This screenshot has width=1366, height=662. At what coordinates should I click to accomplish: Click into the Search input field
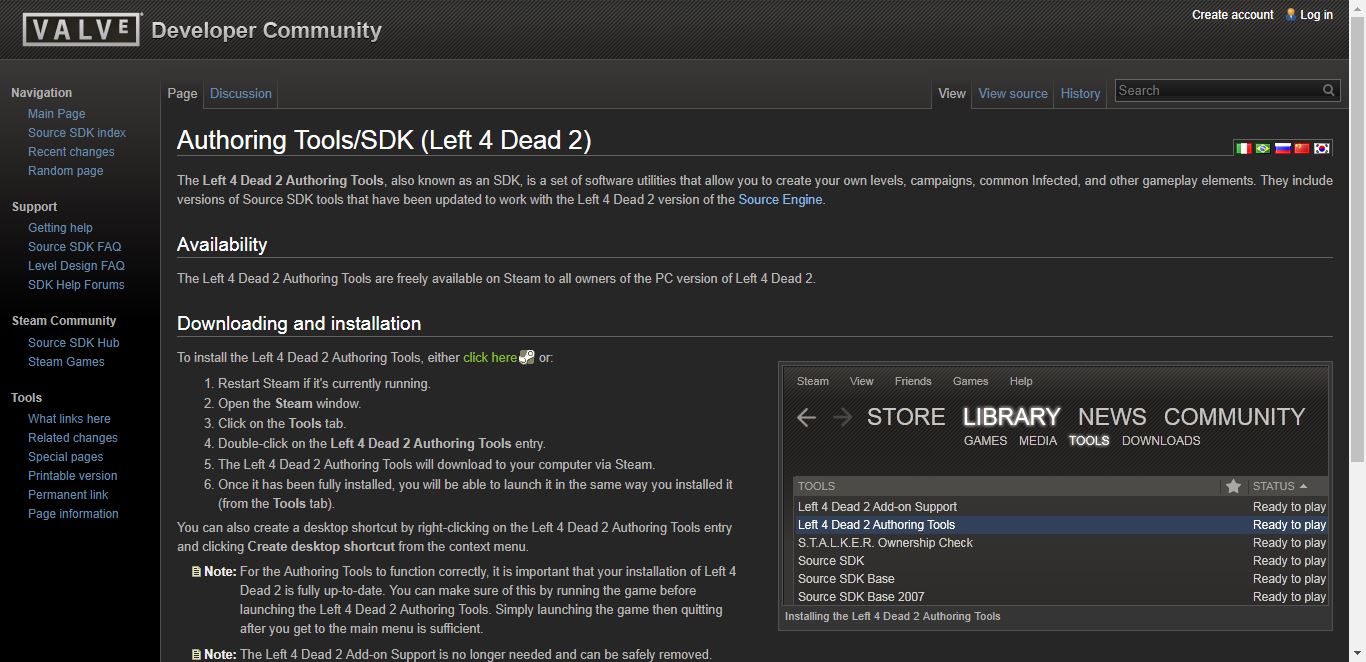tap(1218, 90)
